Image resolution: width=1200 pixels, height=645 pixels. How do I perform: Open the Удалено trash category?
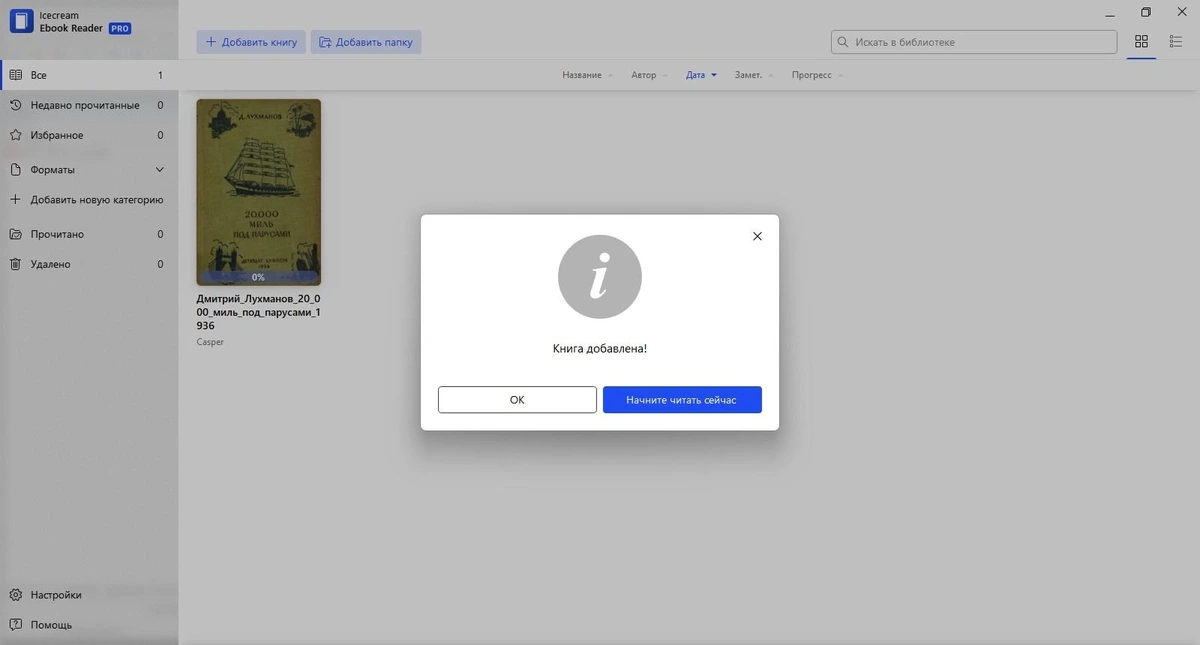pyautogui.click(x=89, y=264)
